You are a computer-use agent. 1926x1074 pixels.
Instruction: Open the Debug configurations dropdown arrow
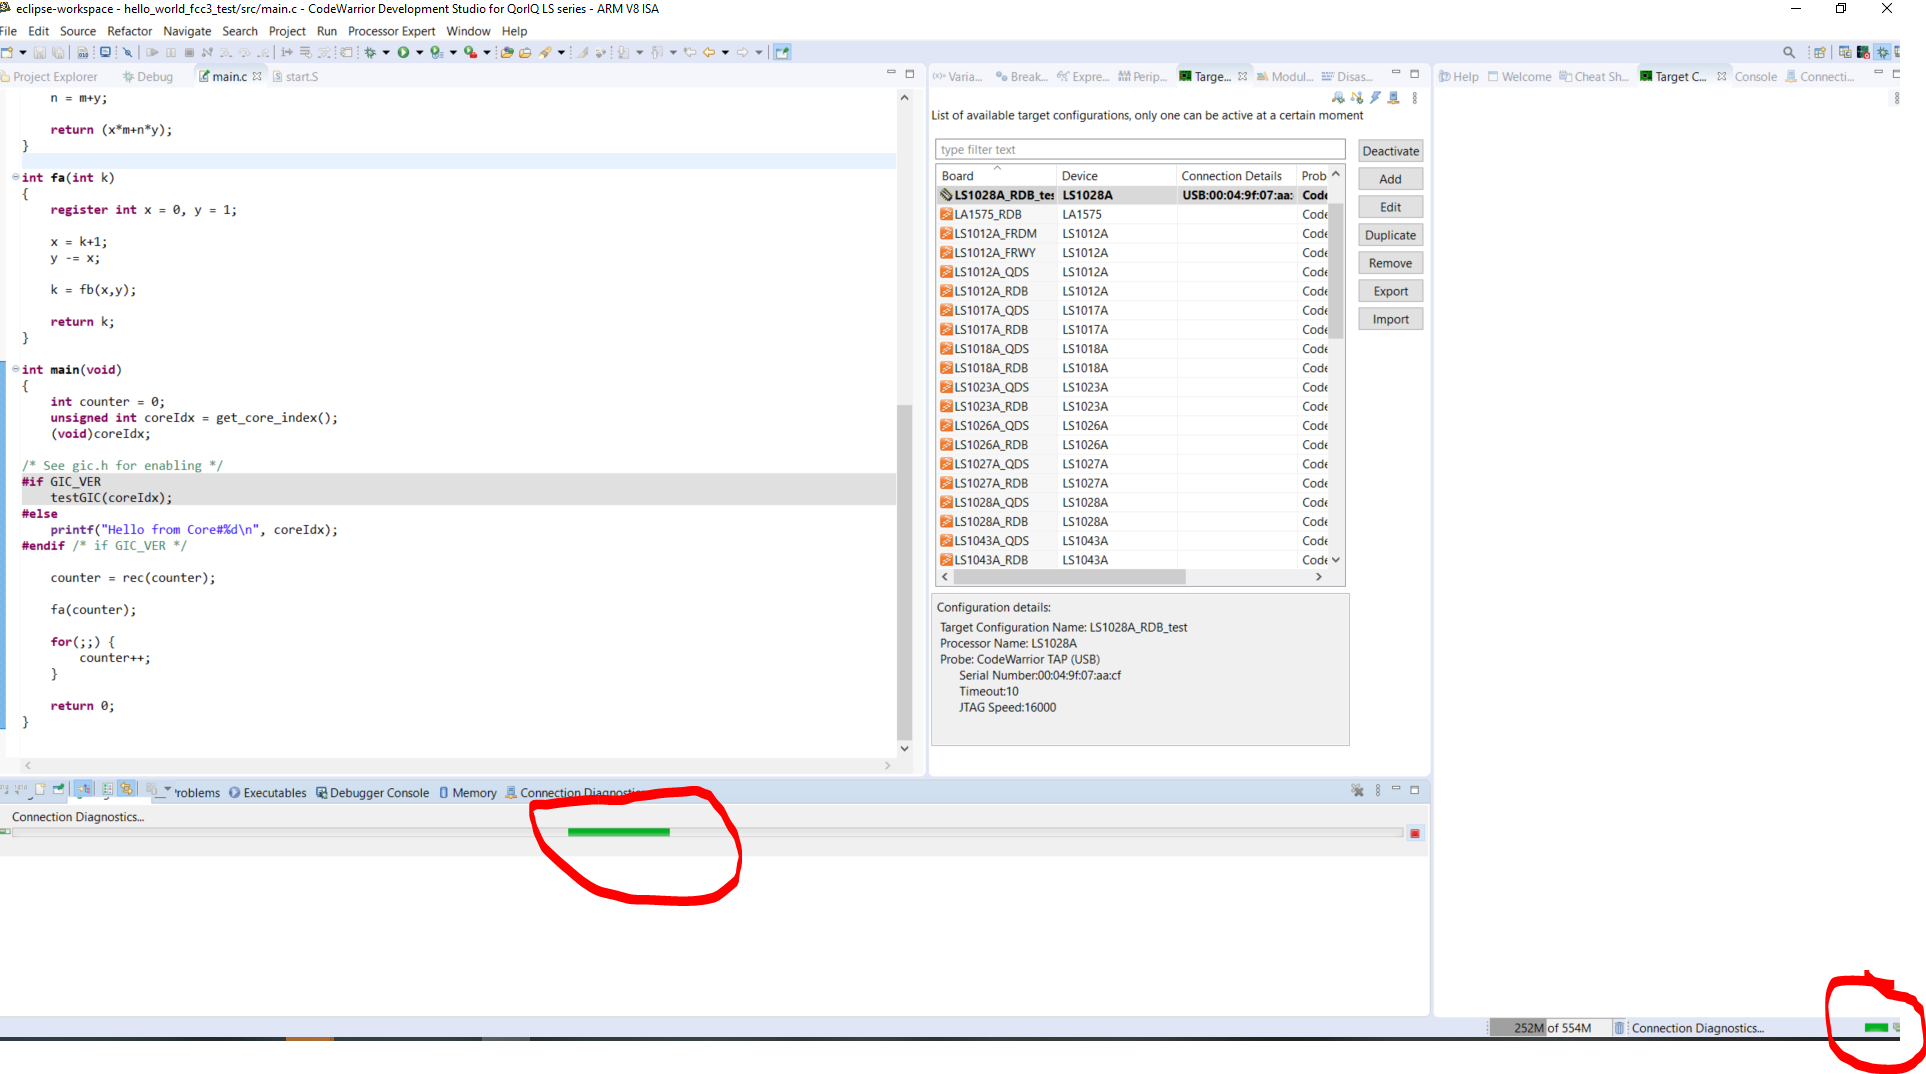388,52
